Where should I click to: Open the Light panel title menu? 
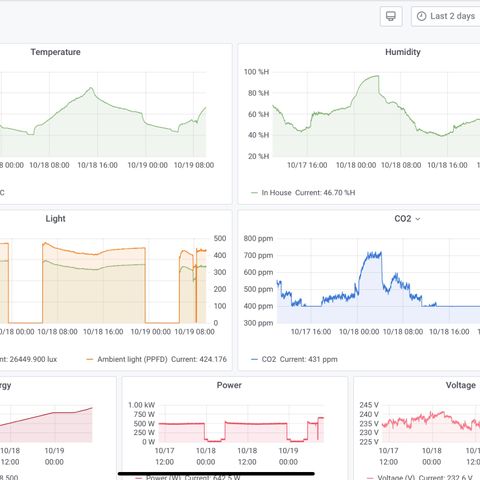55,219
